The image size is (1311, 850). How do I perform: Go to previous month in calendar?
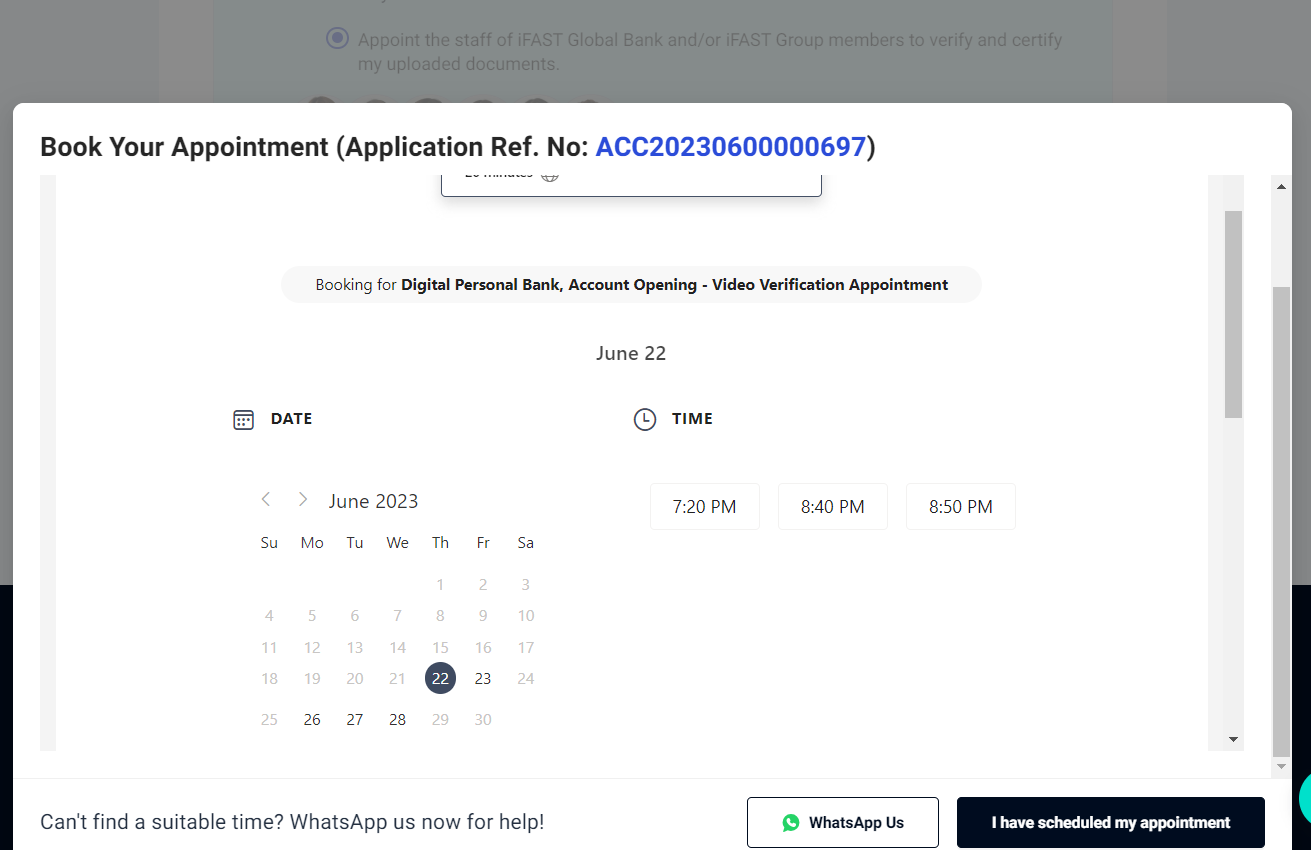(x=266, y=500)
